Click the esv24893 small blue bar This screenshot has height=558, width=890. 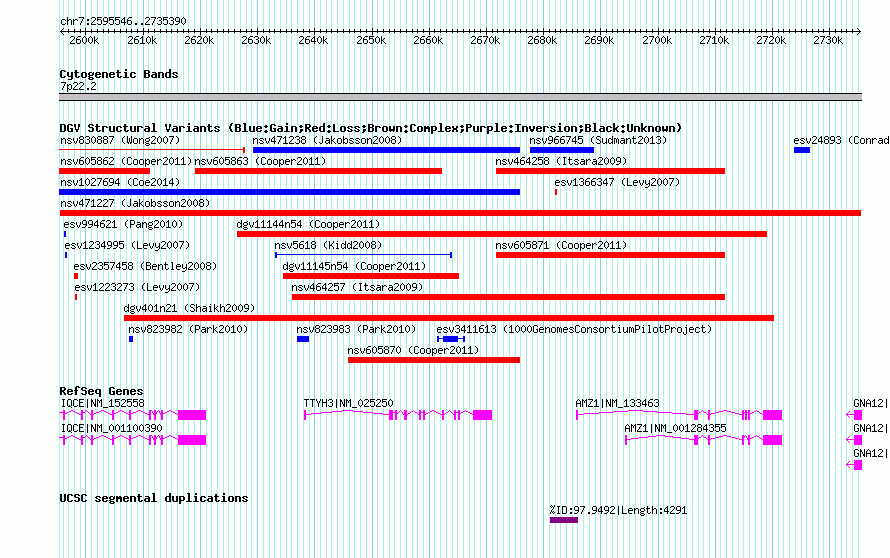click(x=801, y=150)
